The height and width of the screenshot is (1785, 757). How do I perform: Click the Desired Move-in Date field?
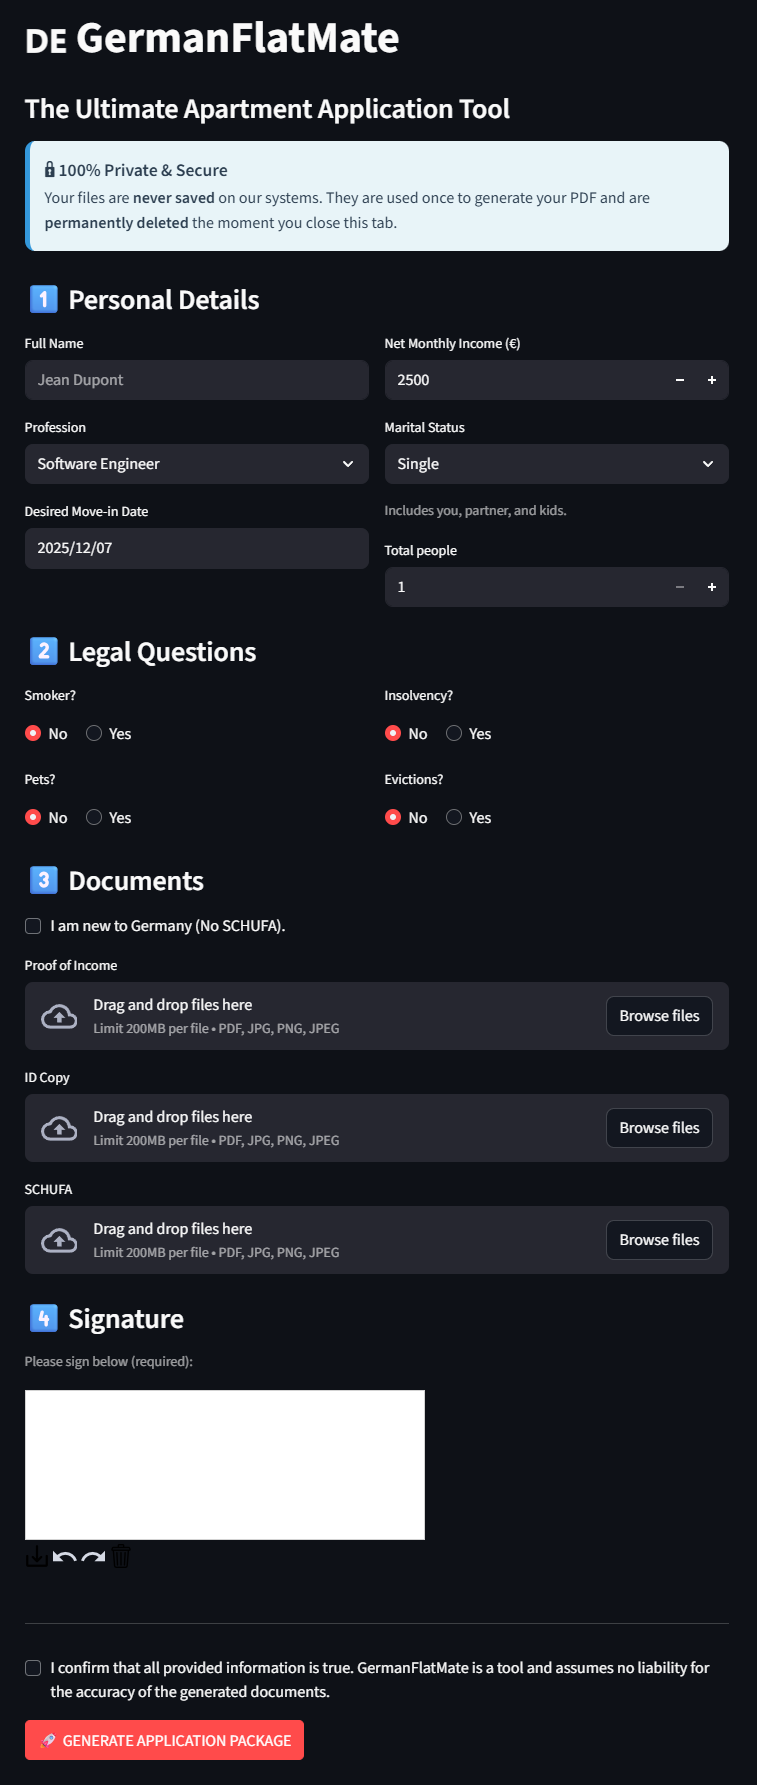click(x=197, y=548)
